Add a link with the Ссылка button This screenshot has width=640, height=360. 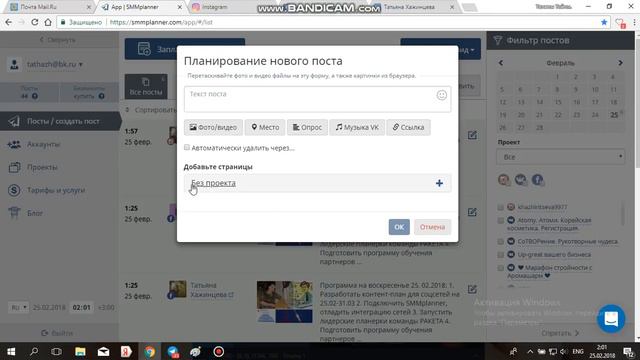click(x=409, y=127)
